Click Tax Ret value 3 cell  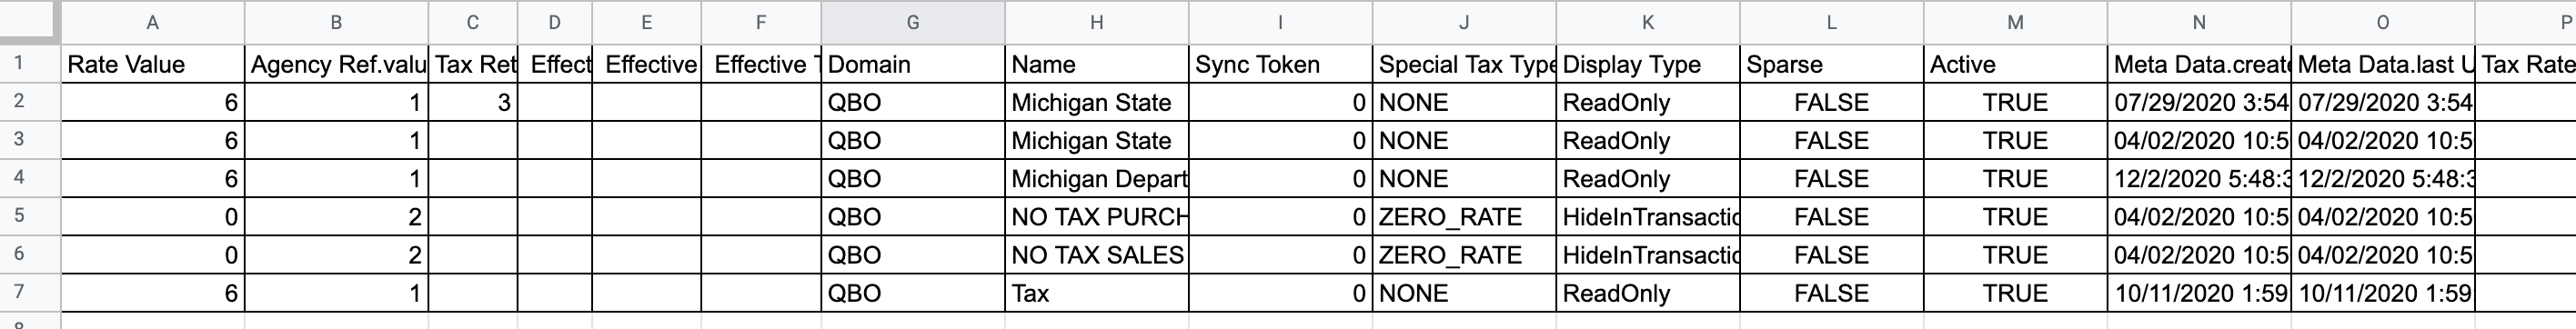(473, 102)
